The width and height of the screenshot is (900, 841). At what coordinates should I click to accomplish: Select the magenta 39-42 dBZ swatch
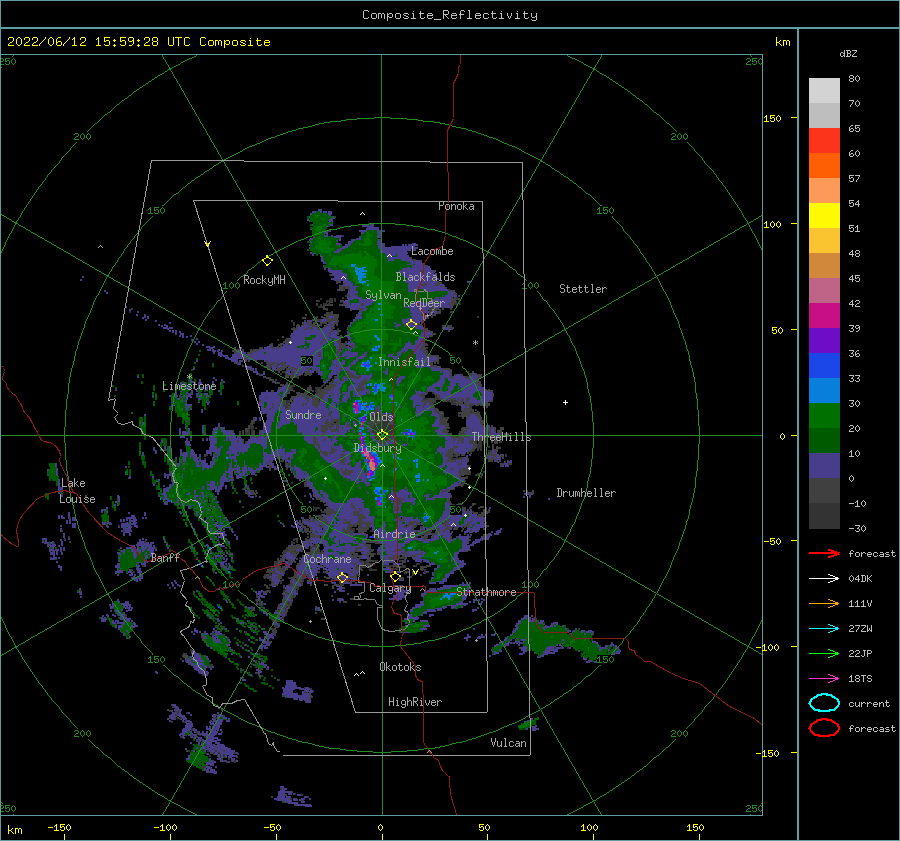click(824, 316)
